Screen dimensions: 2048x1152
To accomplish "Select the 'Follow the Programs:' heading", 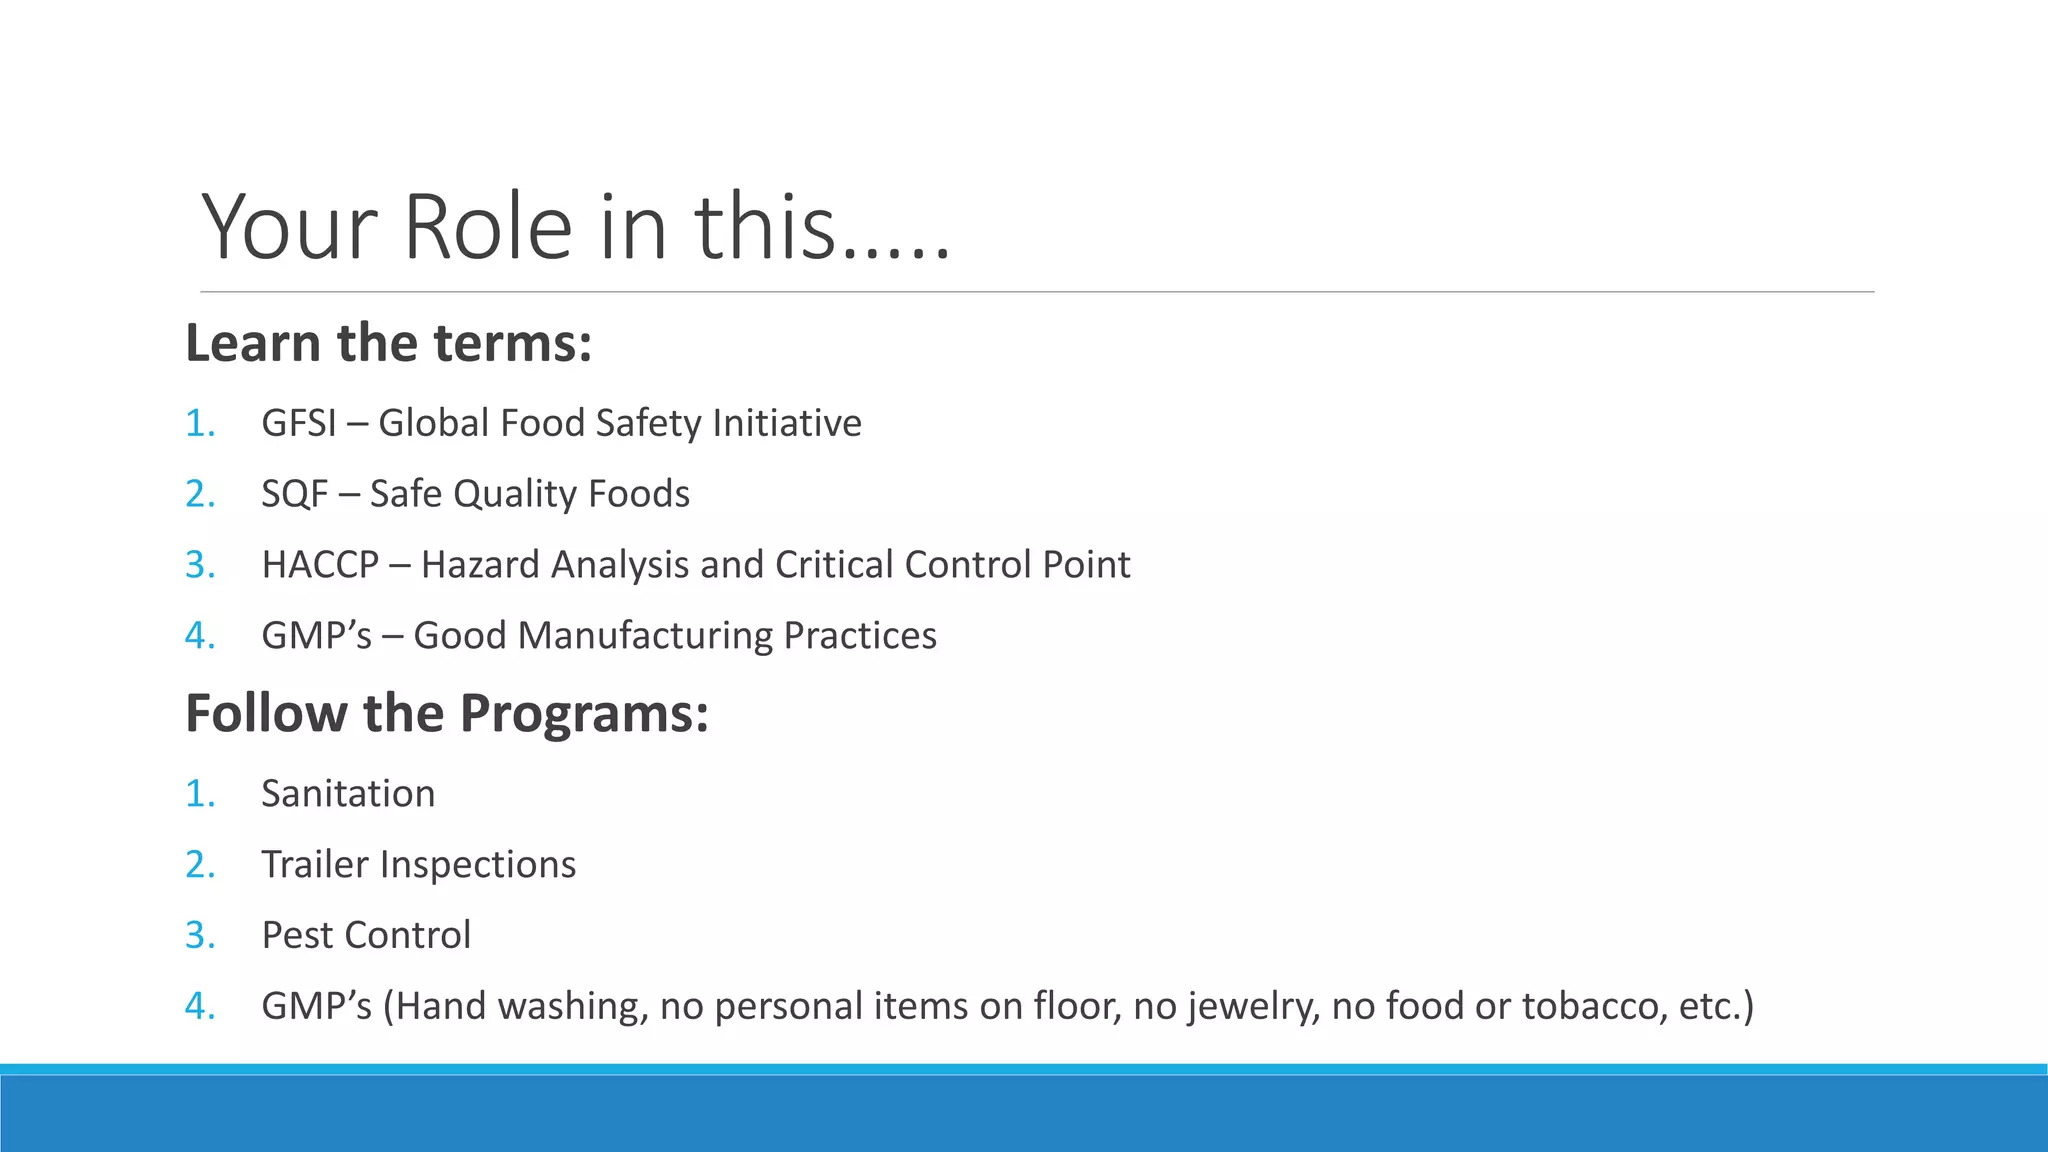I will (447, 714).
